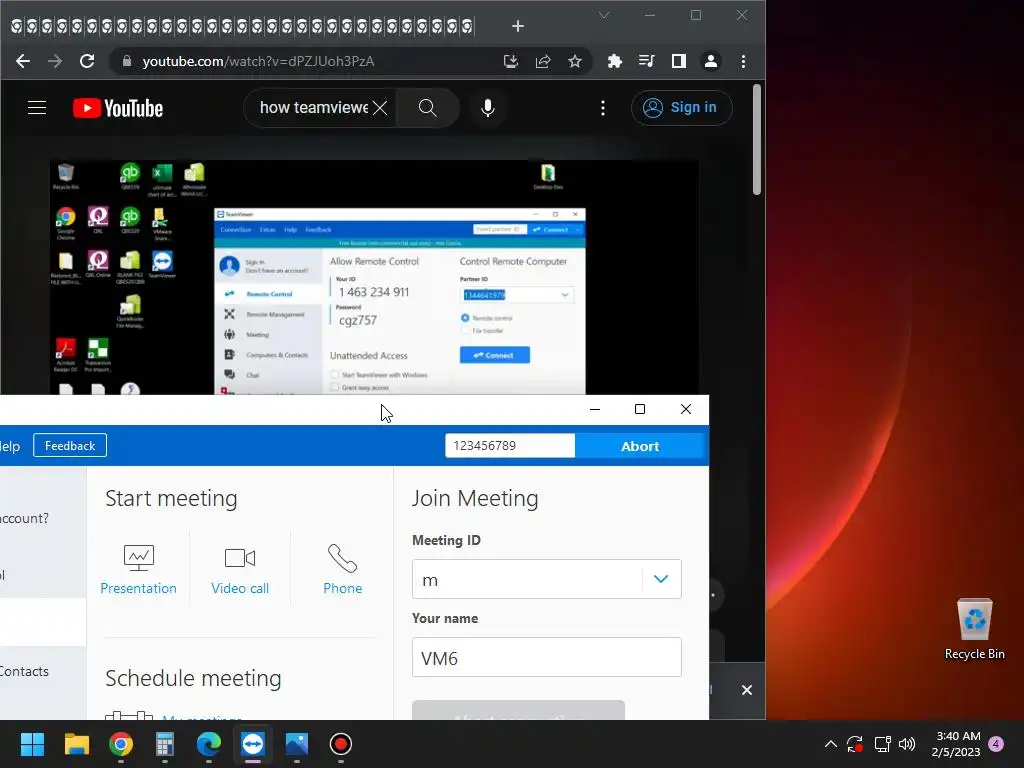
Task: Switch to TeamViewer on taskbar
Action: (253, 744)
